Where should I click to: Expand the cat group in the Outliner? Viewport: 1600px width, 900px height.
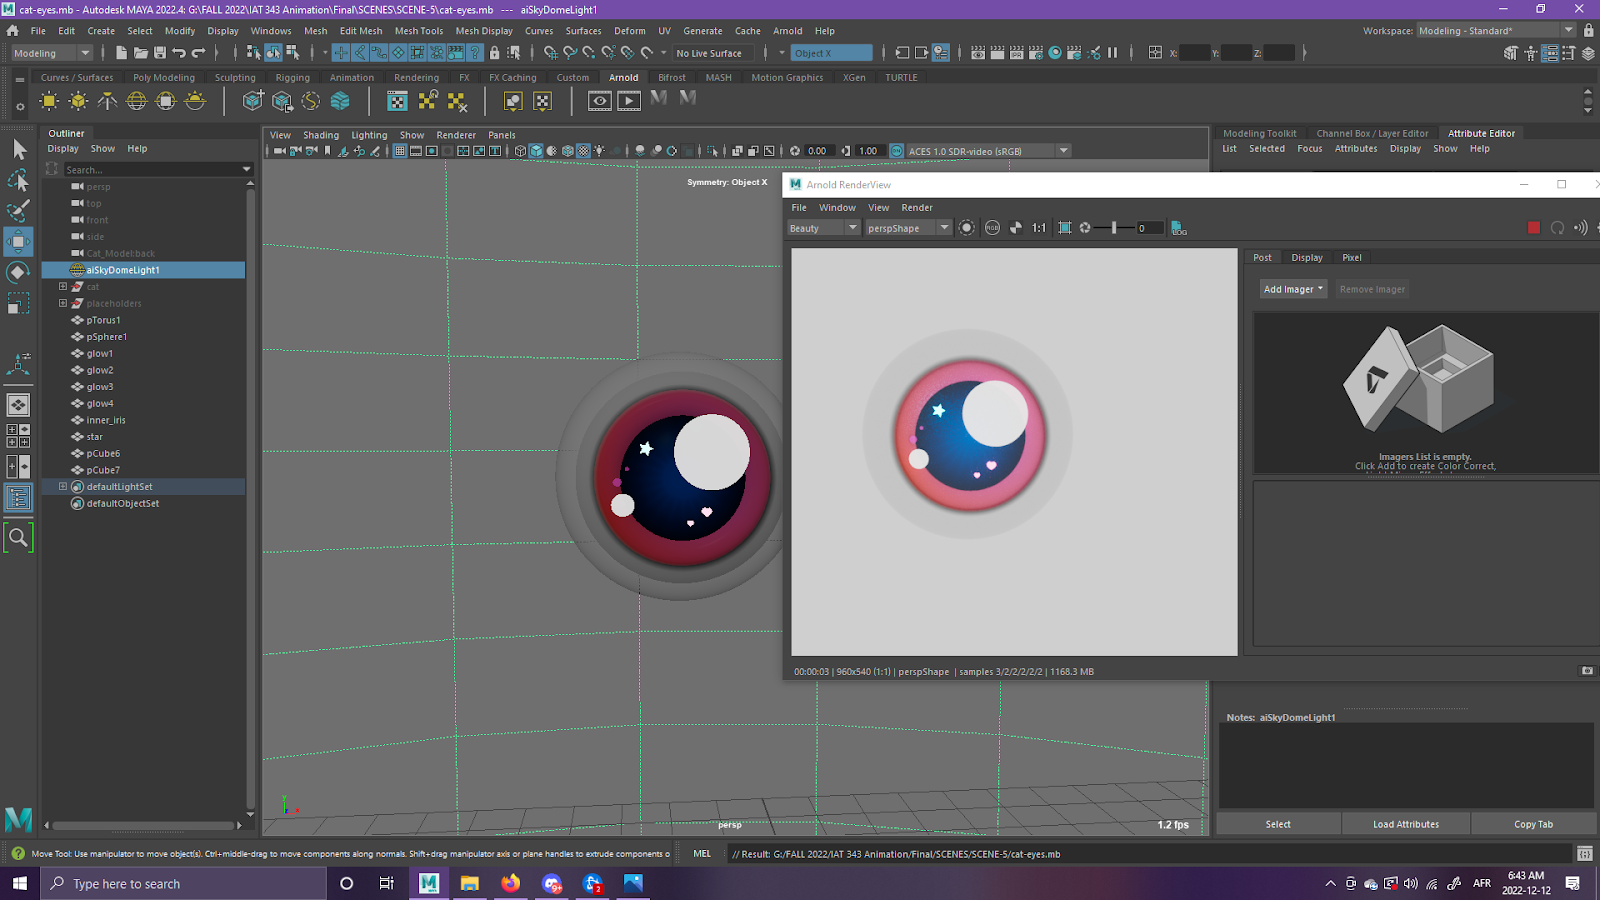(x=63, y=287)
